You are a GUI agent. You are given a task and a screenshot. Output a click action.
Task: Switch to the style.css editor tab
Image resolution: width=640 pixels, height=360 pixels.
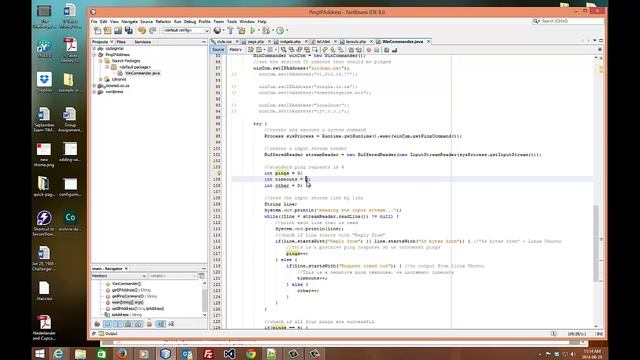click(224, 42)
